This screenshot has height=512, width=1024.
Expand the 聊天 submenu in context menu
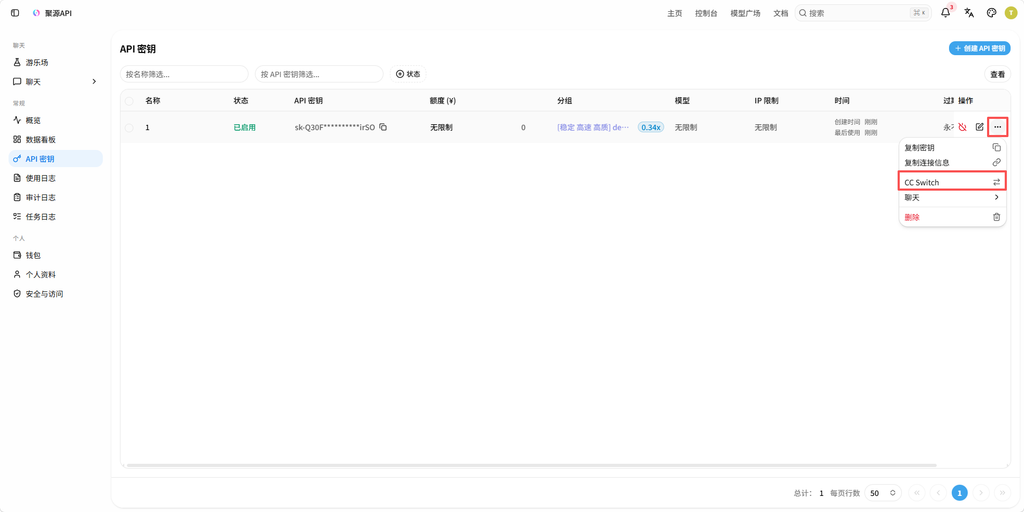tap(952, 198)
